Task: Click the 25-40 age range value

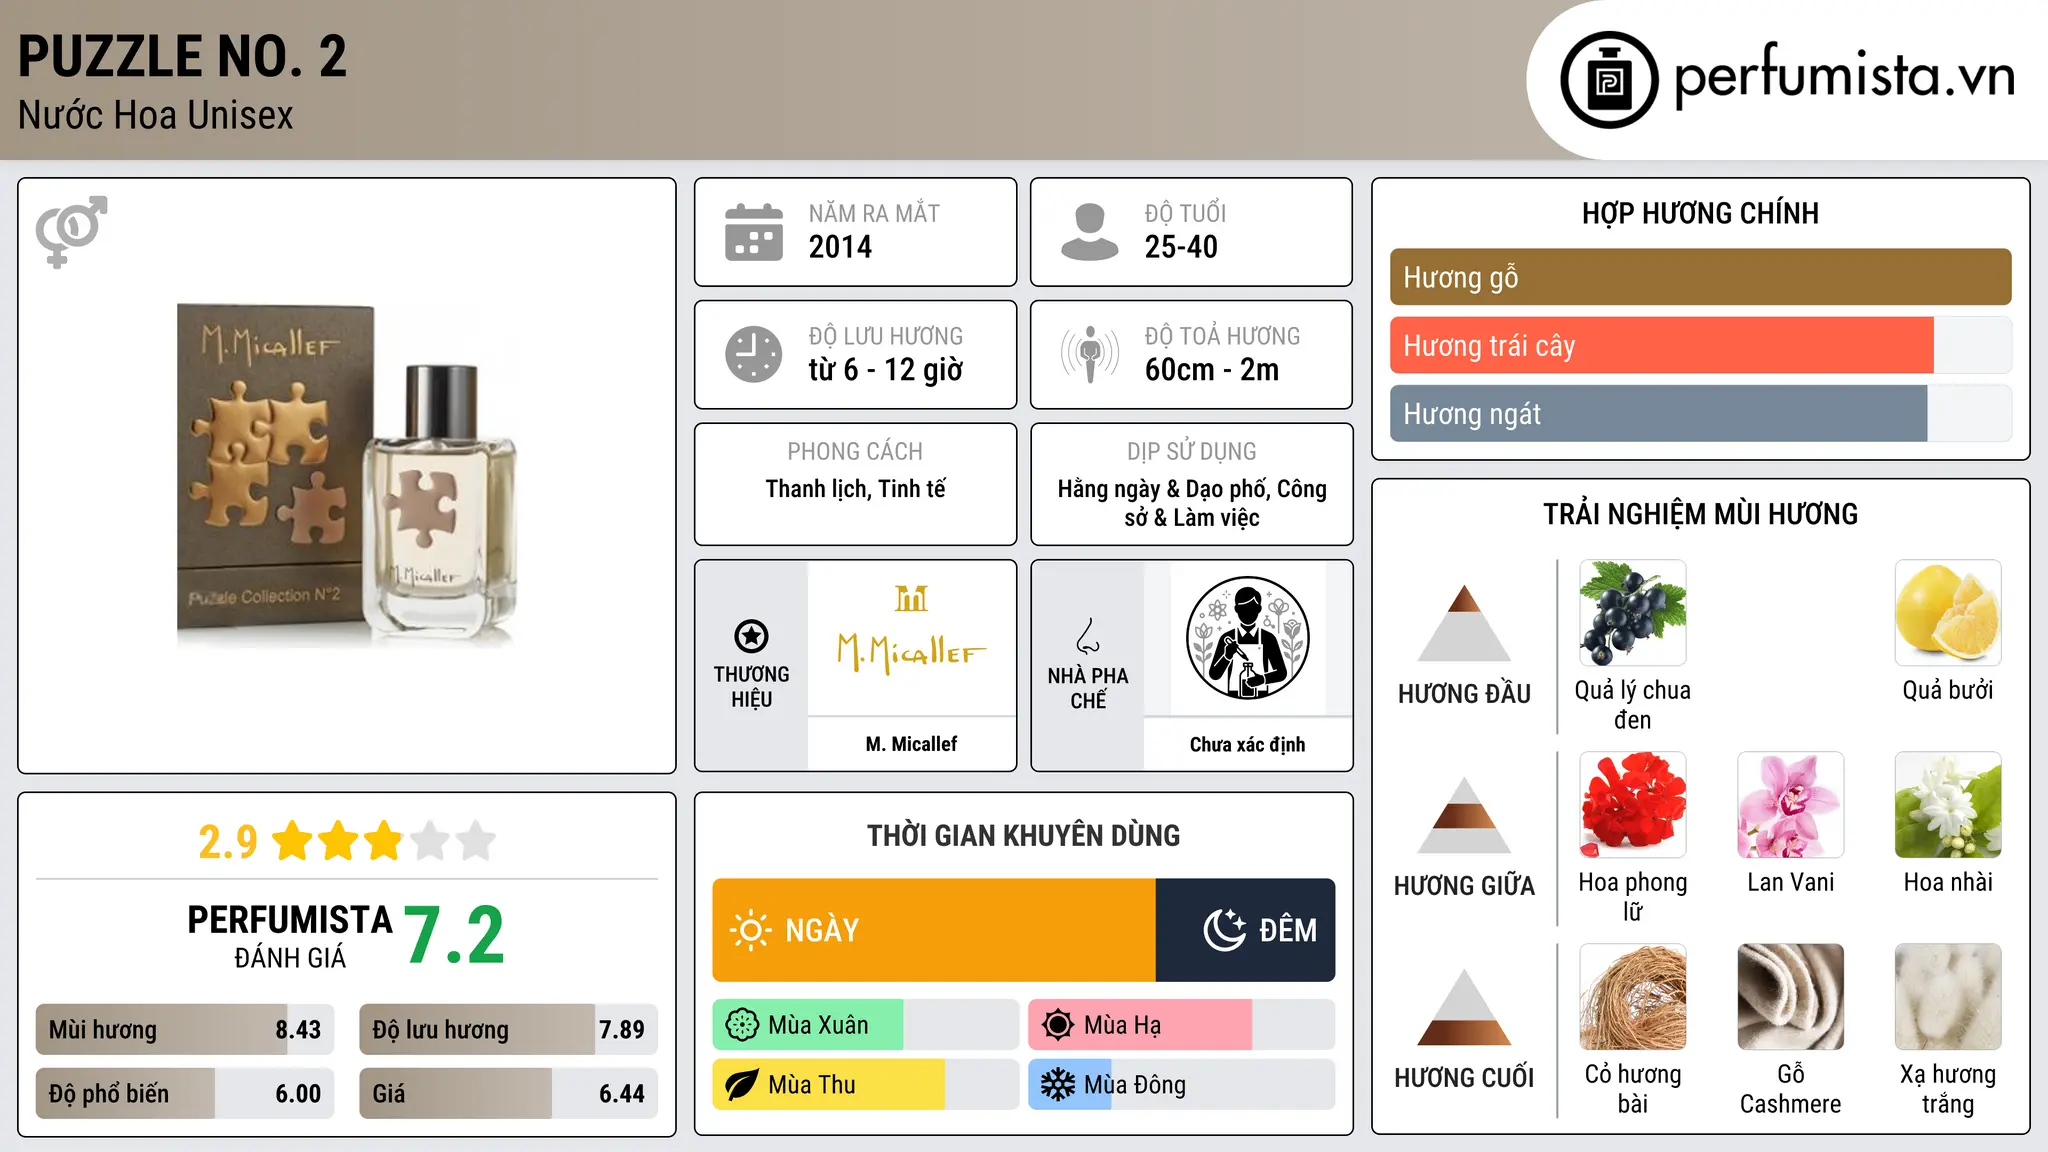Action: click(x=1181, y=247)
